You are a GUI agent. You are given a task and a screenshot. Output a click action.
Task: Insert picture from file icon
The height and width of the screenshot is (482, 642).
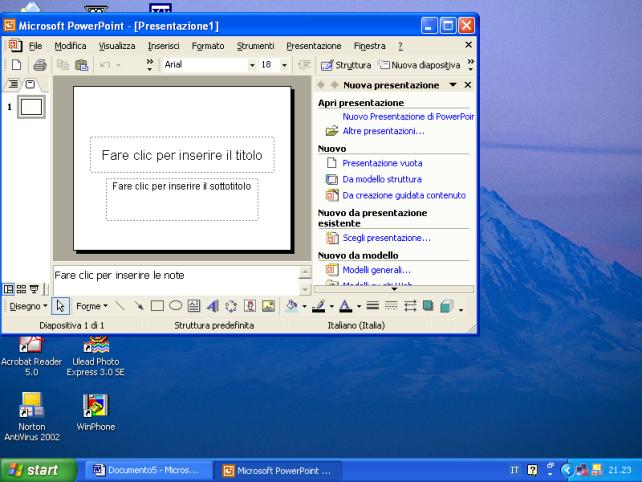(x=268, y=306)
